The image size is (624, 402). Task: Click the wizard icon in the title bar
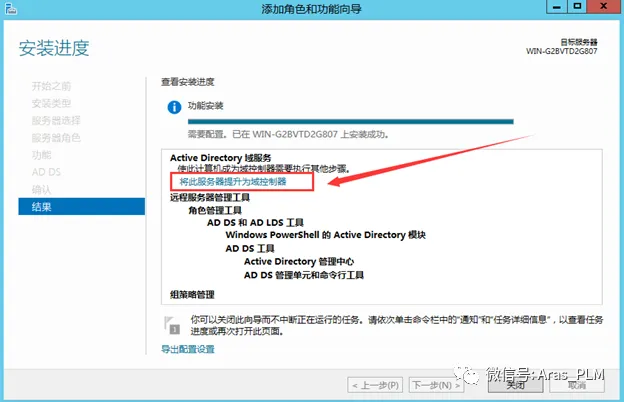click(10, 8)
